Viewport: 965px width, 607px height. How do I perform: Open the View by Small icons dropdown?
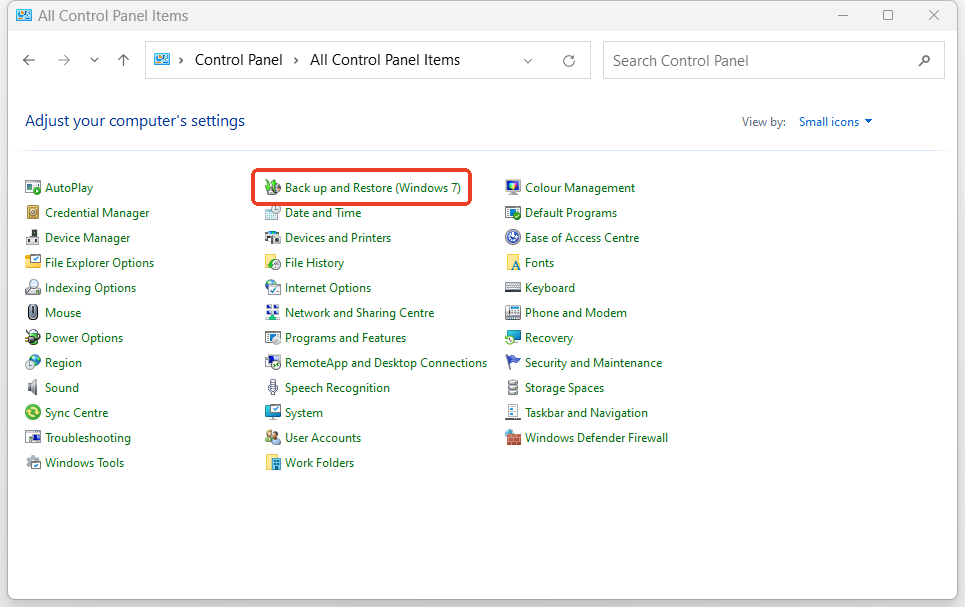pyautogui.click(x=835, y=121)
